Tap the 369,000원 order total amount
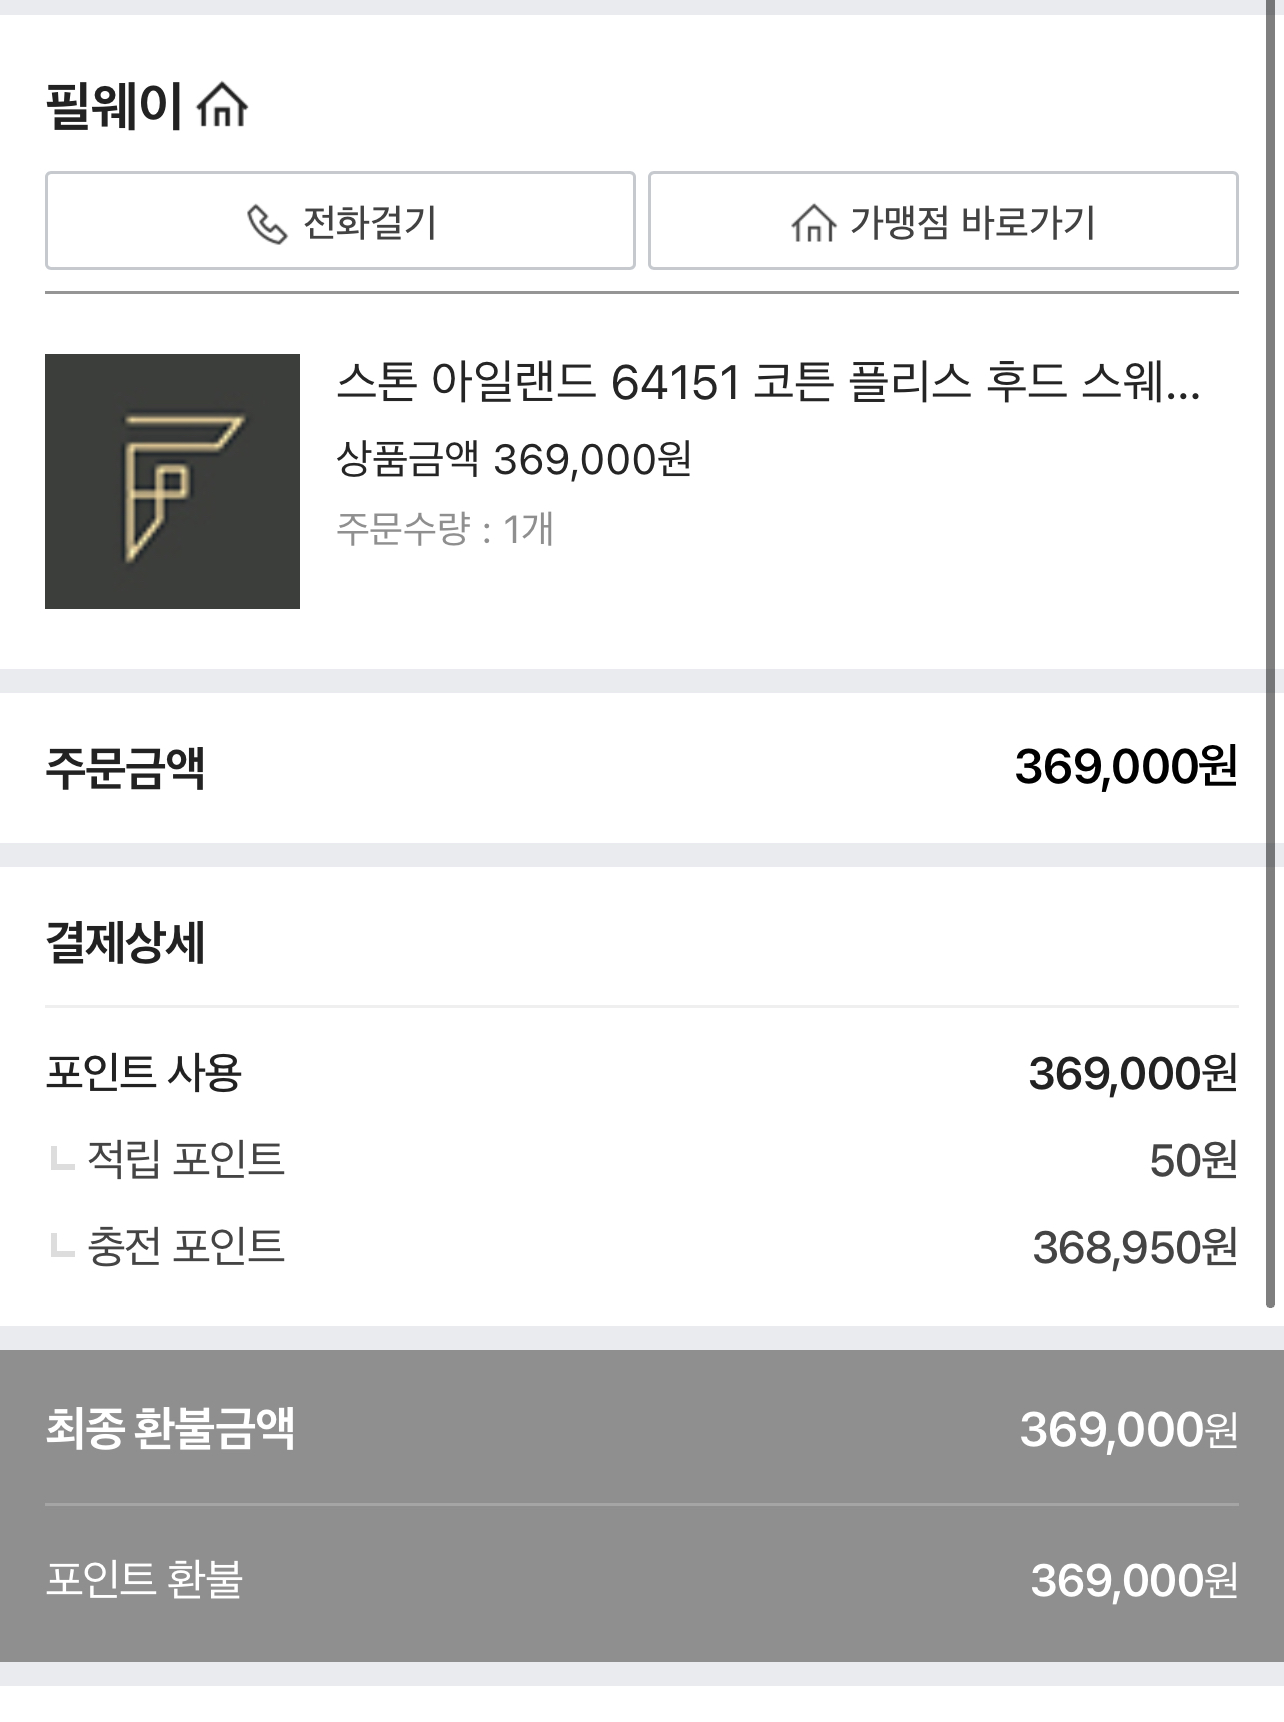 point(1127,768)
